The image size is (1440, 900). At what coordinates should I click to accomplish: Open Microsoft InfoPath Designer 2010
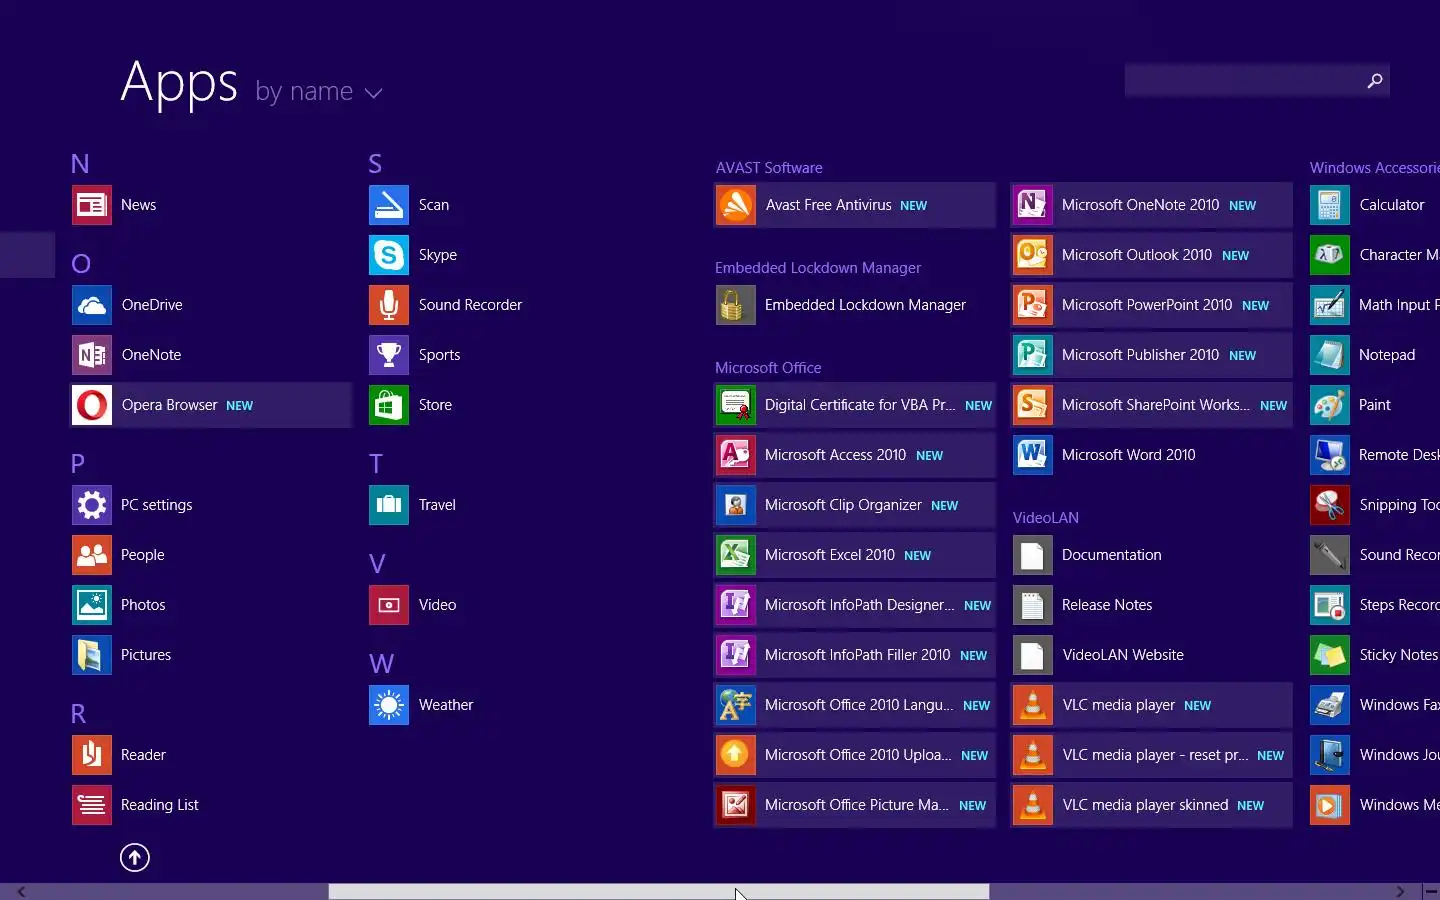pos(855,605)
